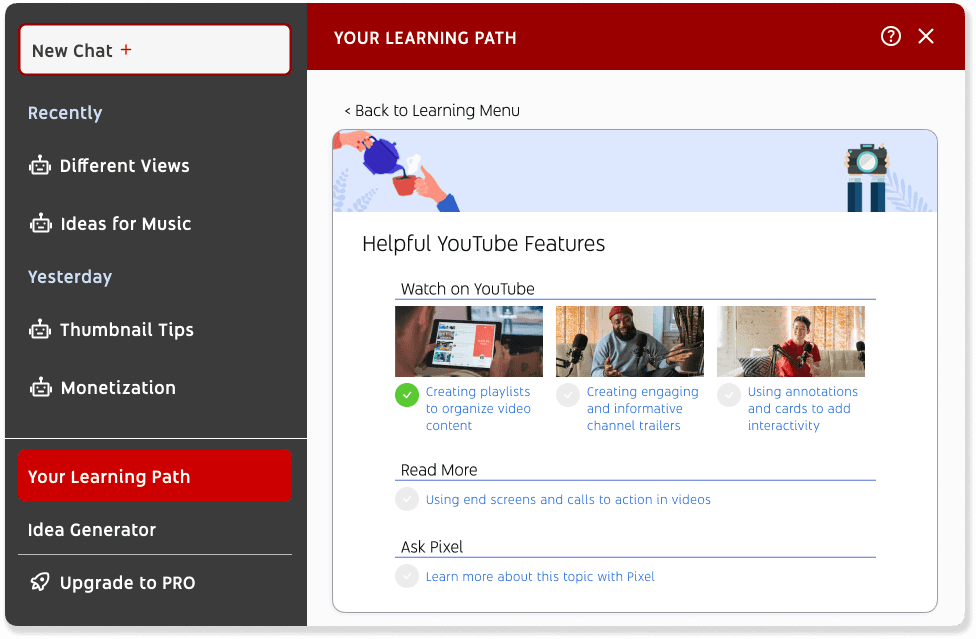Check off the end screens article

pyautogui.click(x=407, y=499)
